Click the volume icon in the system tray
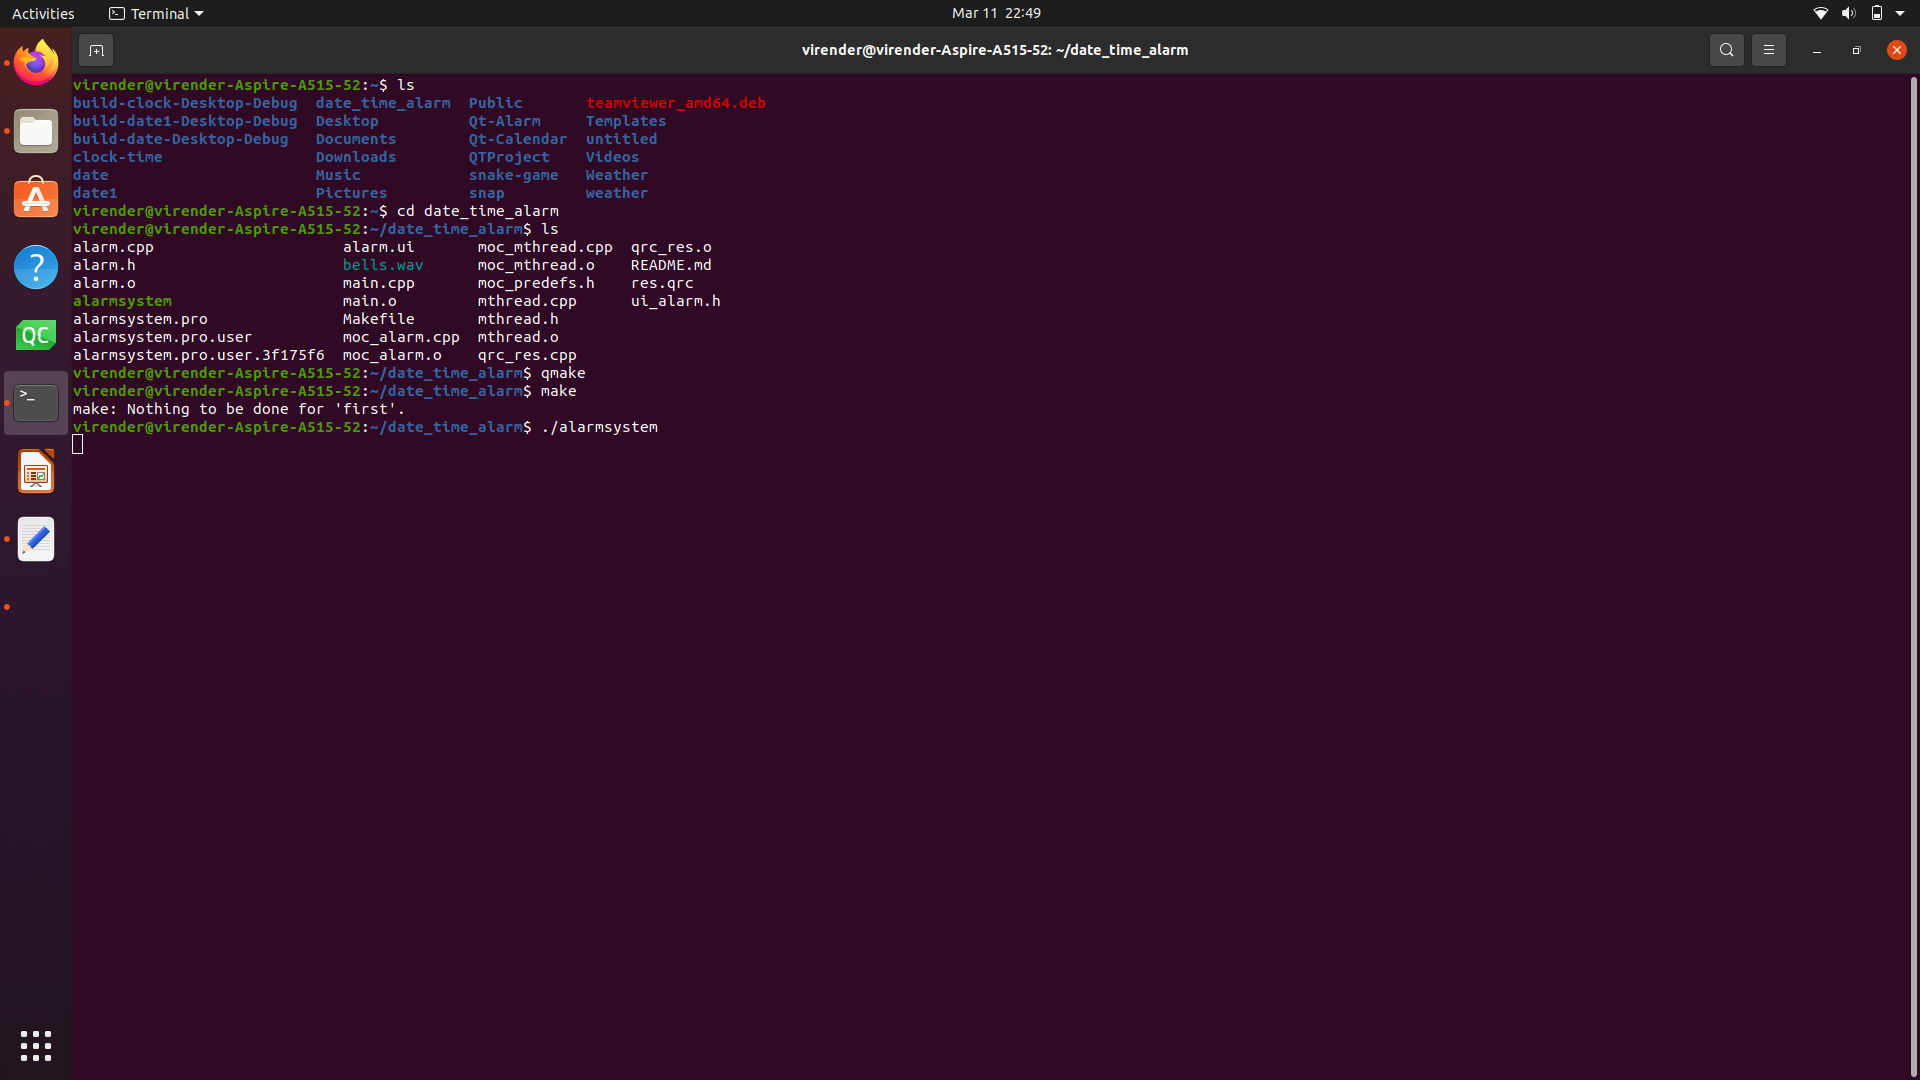The height and width of the screenshot is (1080, 1920). [1847, 13]
